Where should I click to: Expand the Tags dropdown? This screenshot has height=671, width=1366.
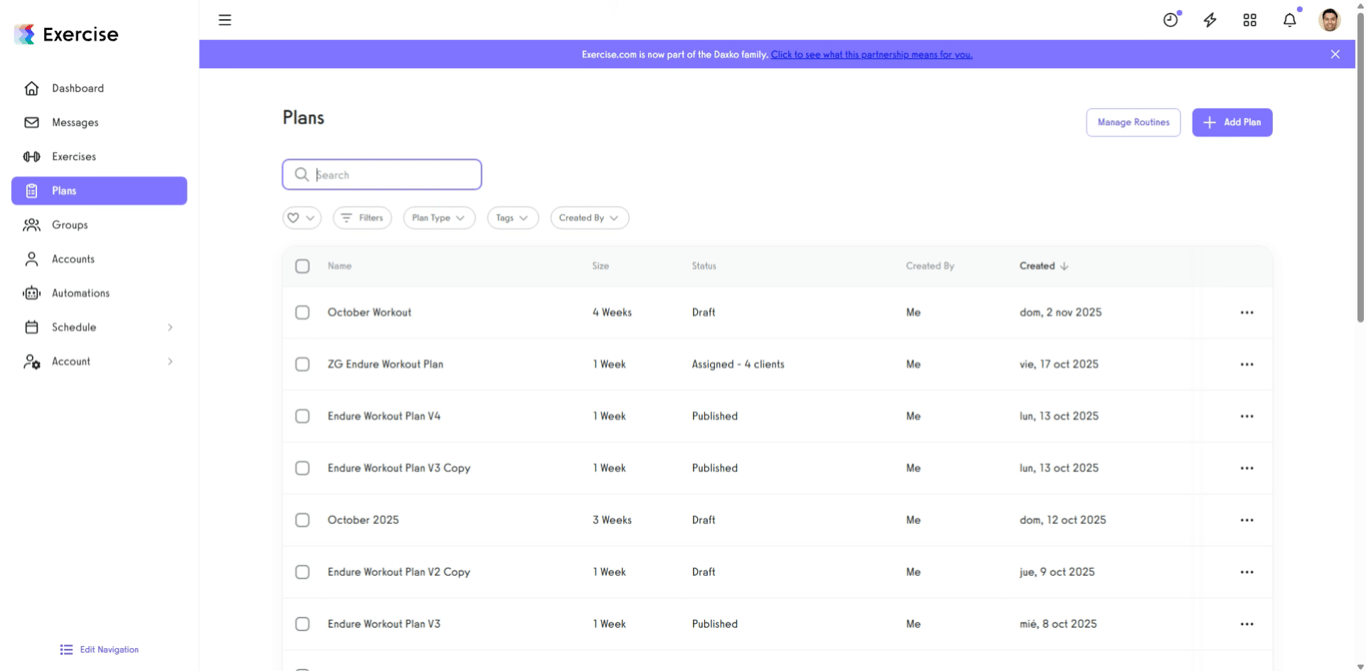click(513, 218)
